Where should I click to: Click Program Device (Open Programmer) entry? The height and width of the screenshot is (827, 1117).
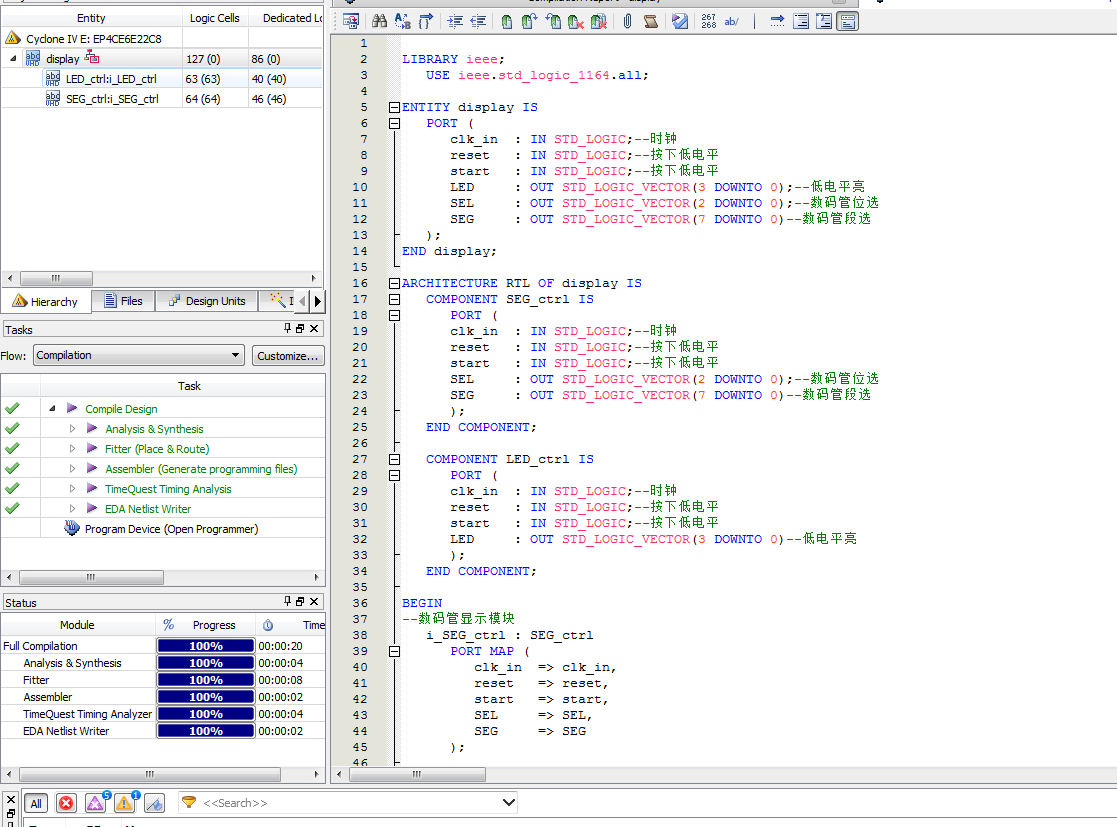[x=171, y=529]
